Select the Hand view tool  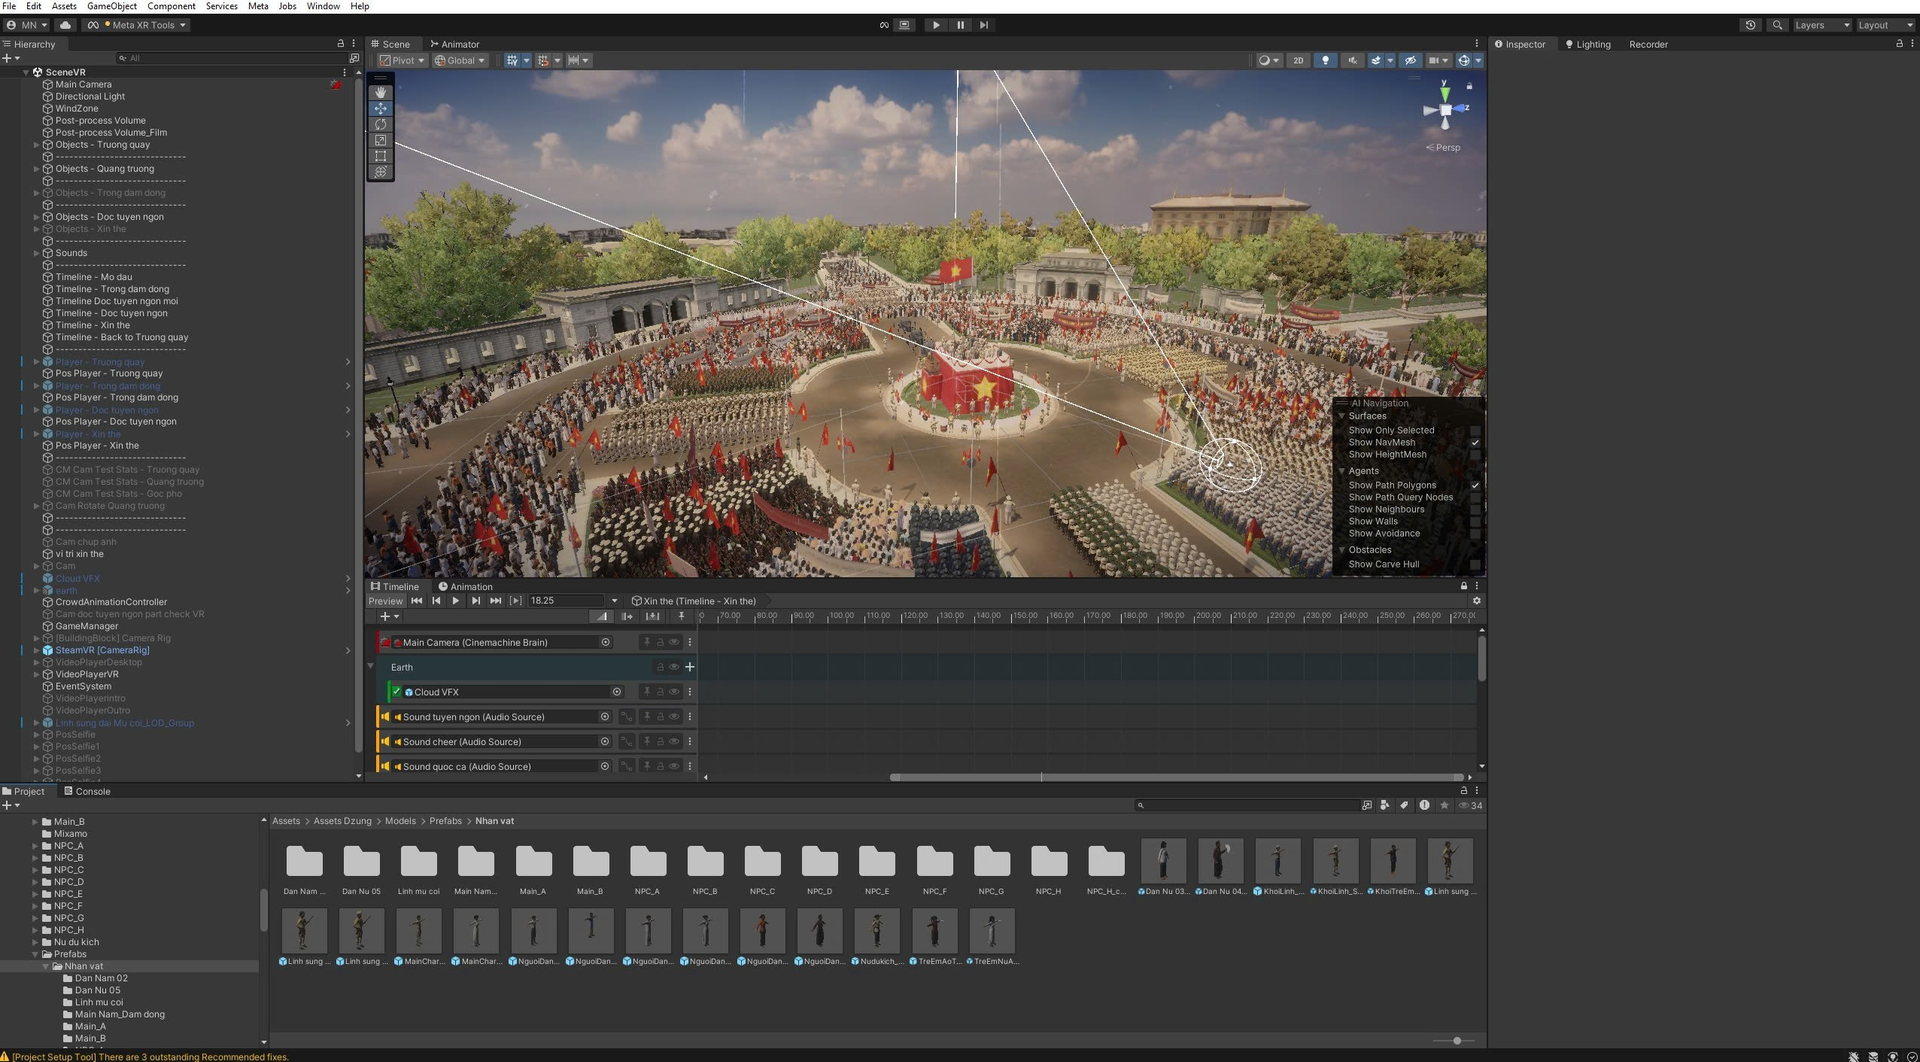click(380, 92)
